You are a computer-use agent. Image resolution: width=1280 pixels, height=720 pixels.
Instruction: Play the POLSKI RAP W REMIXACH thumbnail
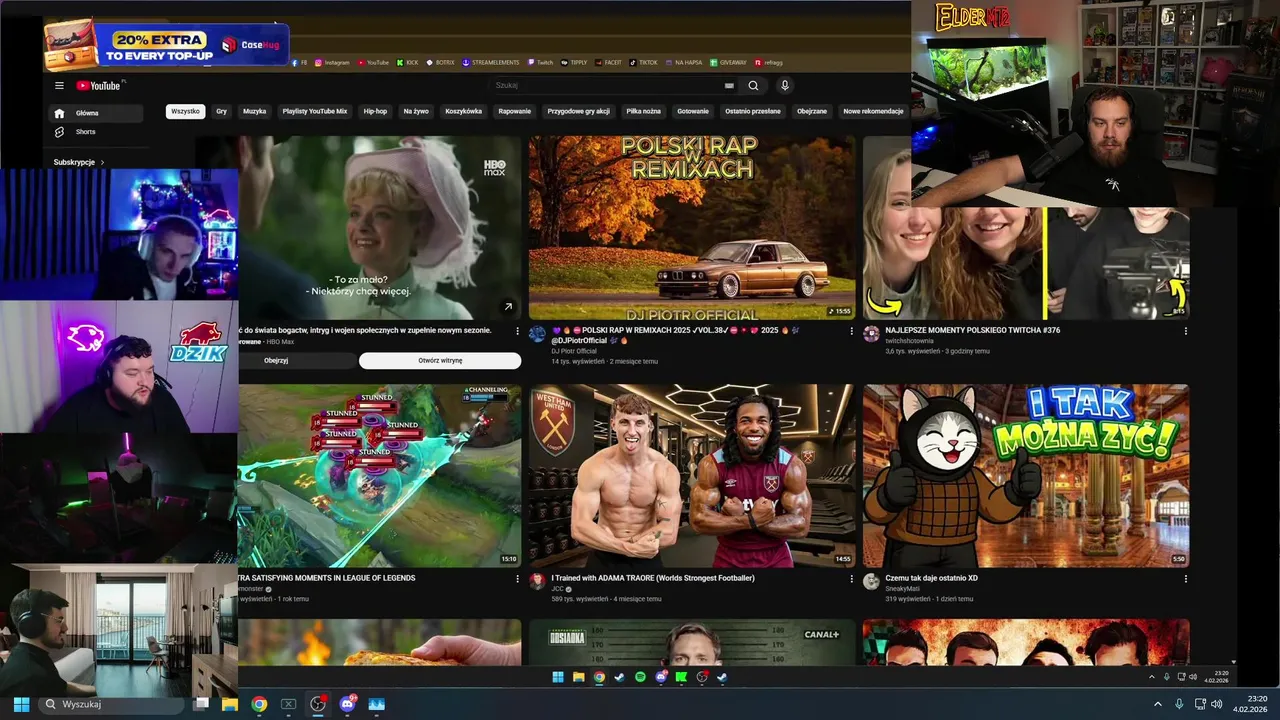(x=692, y=228)
